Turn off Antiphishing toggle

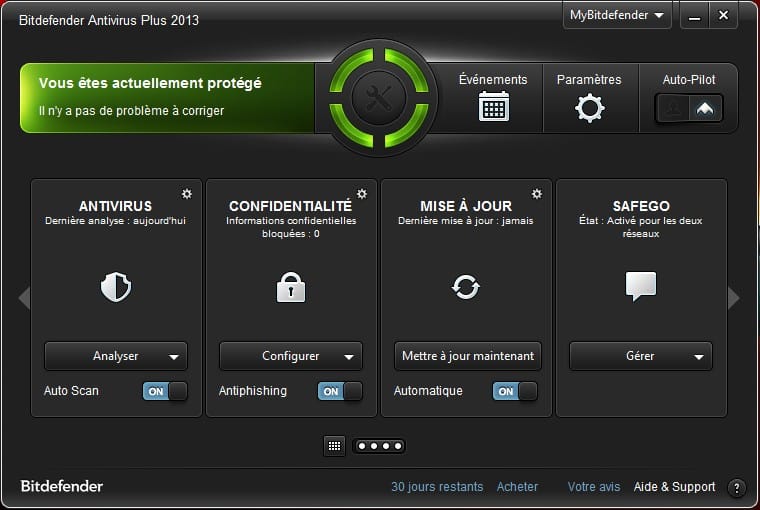[340, 391]
